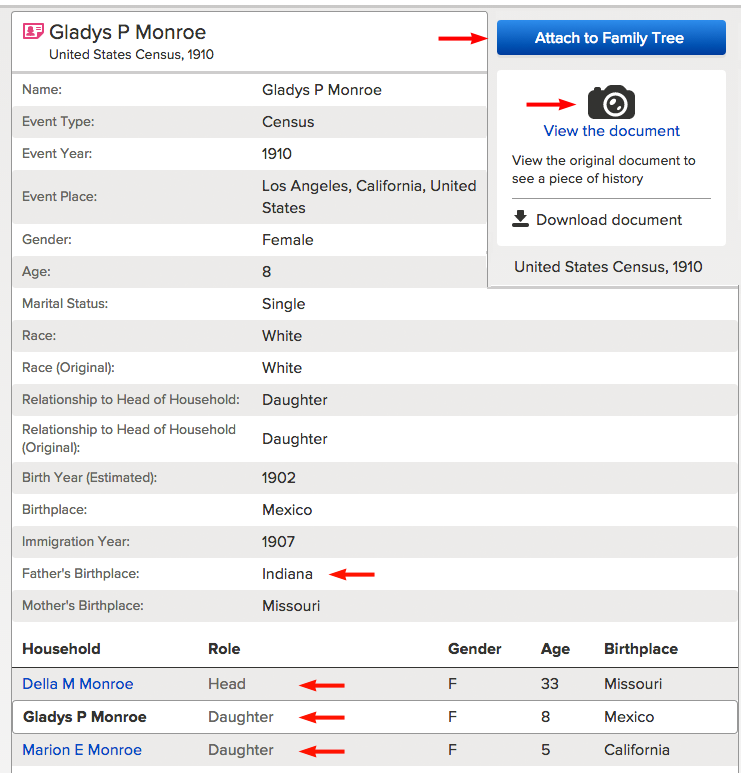Screen dimensions: 741x773
Task: Click the United States Census, 1910 collection label
Action: 608,267
